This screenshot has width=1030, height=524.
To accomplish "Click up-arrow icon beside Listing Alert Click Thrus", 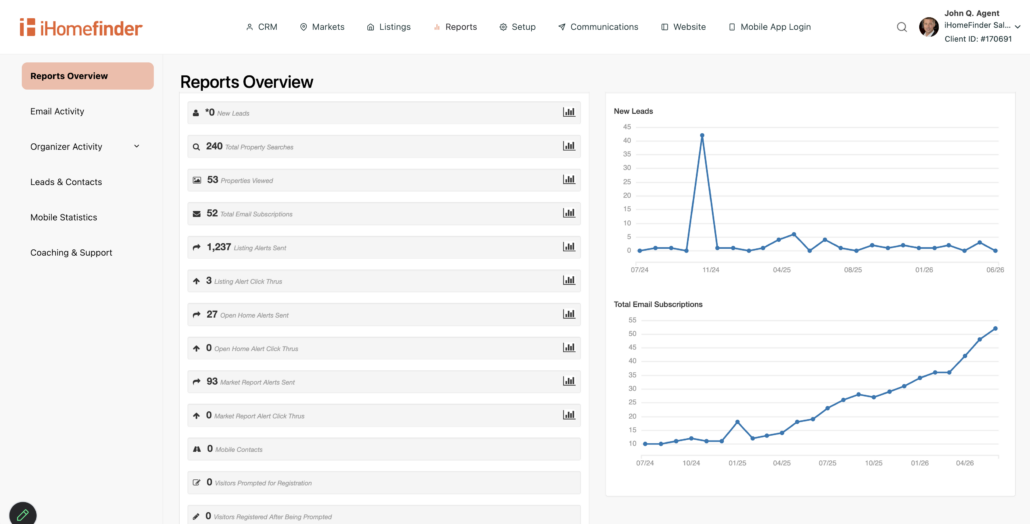I will tap(196, 281).
